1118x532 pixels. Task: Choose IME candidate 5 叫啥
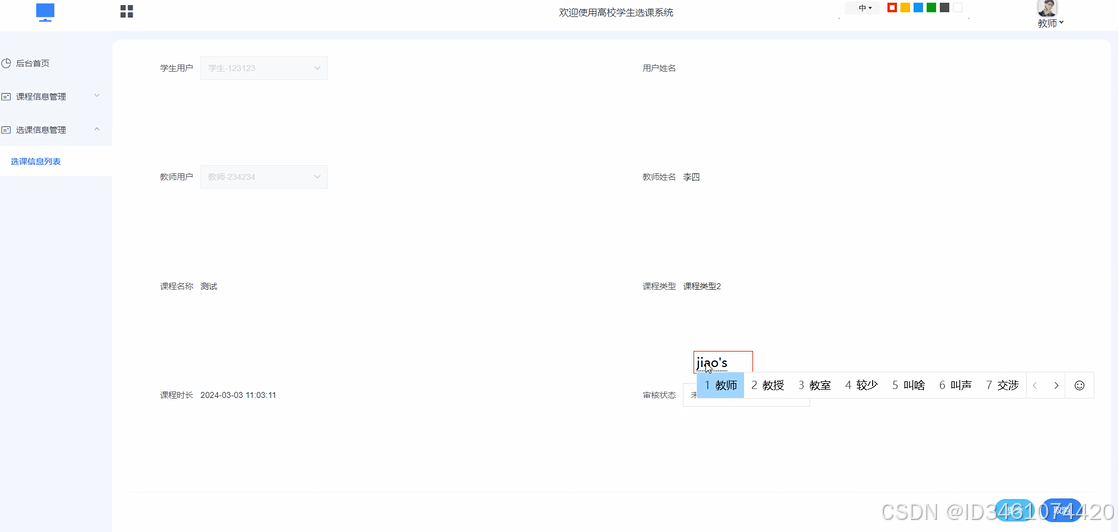click(908, 385)
